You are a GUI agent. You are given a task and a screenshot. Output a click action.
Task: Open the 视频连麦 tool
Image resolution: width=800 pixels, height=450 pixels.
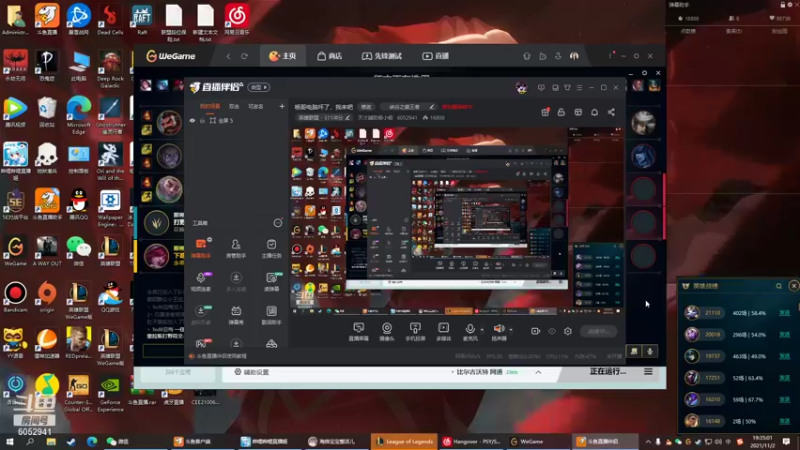(201, 281)
